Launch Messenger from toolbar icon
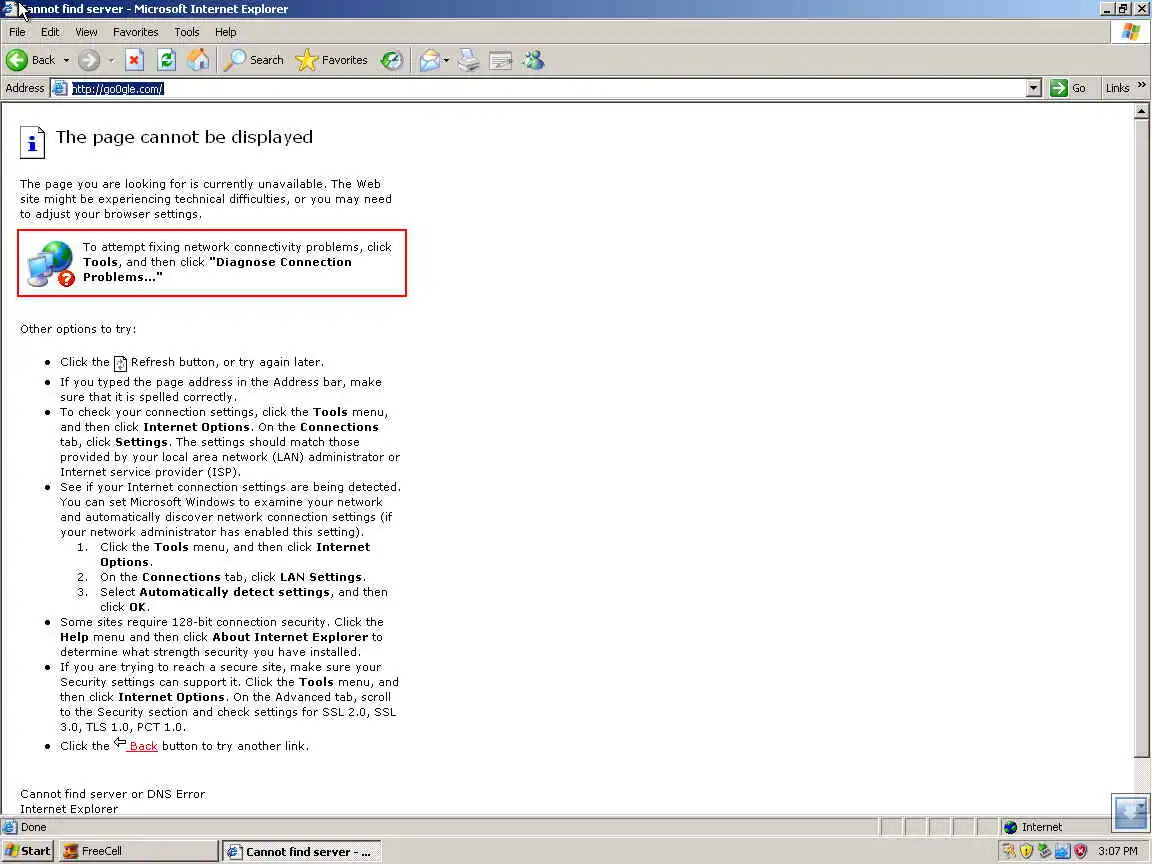This screenshot has width=1152, height=864. coord(534,60)
